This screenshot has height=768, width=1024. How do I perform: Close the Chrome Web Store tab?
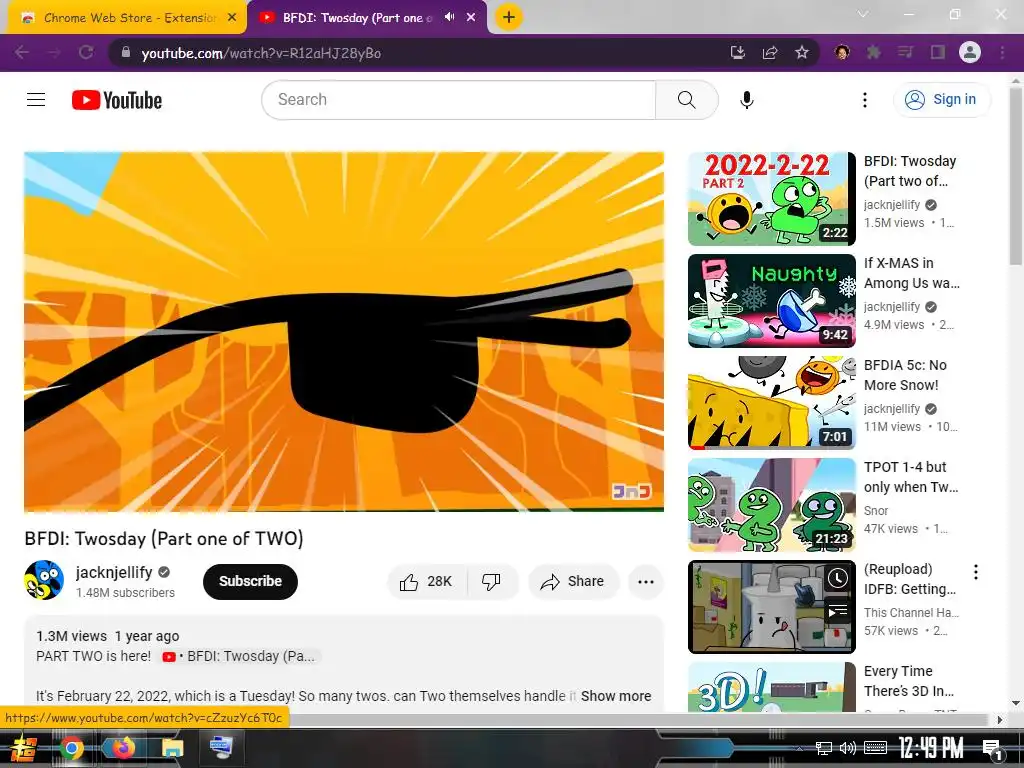click(232, 18)
